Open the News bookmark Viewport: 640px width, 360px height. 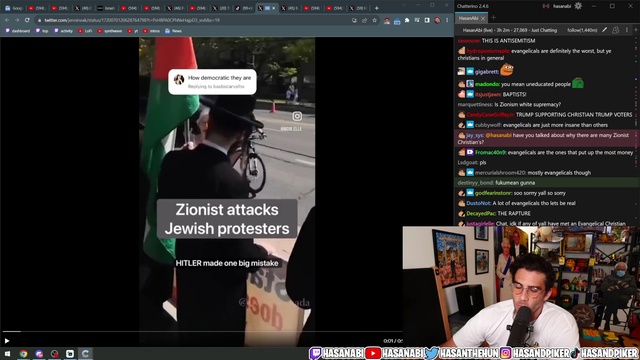(173, 31)
